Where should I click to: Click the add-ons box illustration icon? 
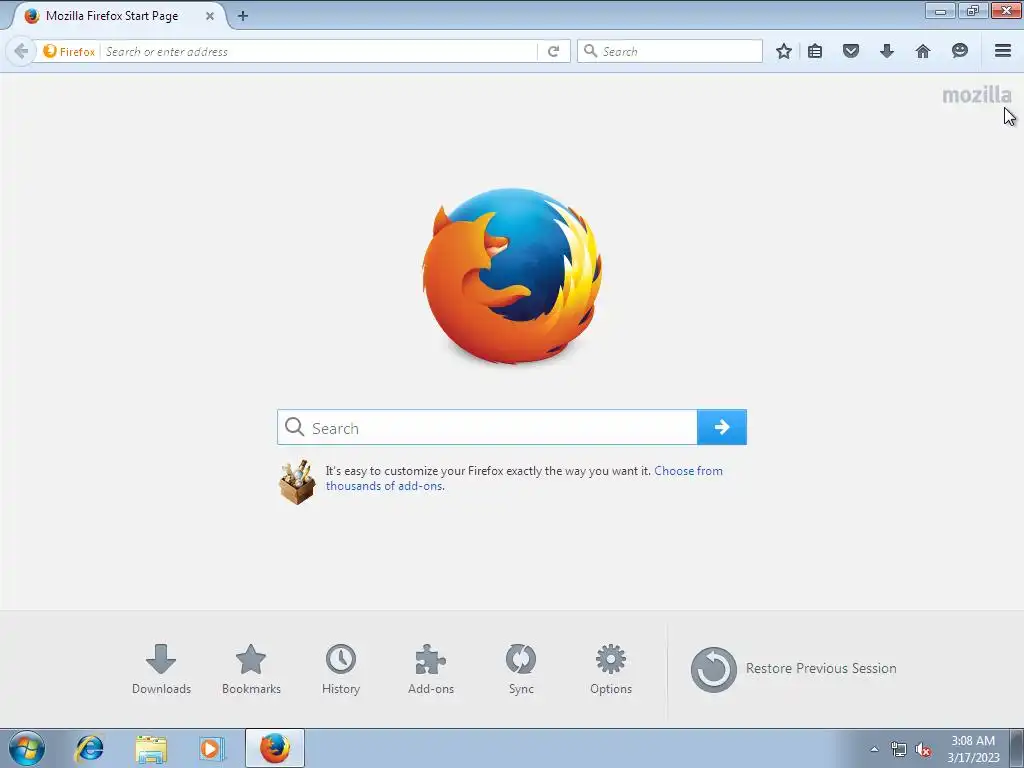tap(297, 482)
